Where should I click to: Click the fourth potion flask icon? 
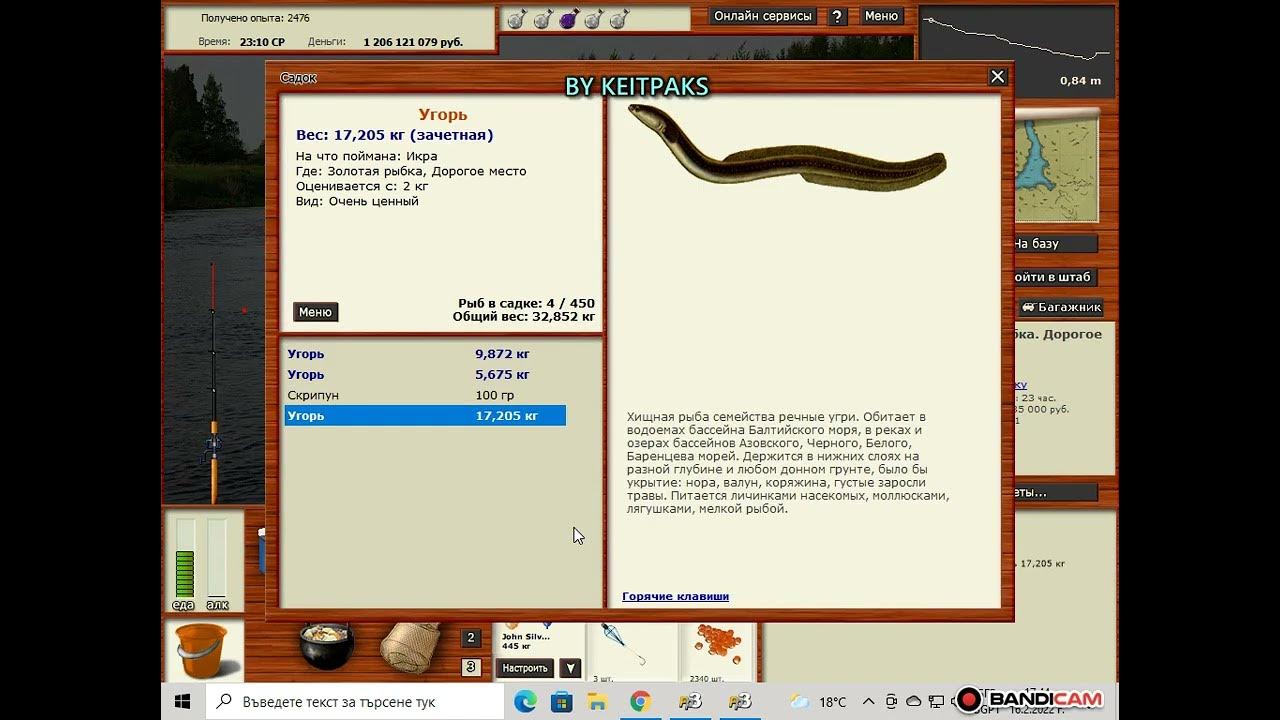click(594, 18)
